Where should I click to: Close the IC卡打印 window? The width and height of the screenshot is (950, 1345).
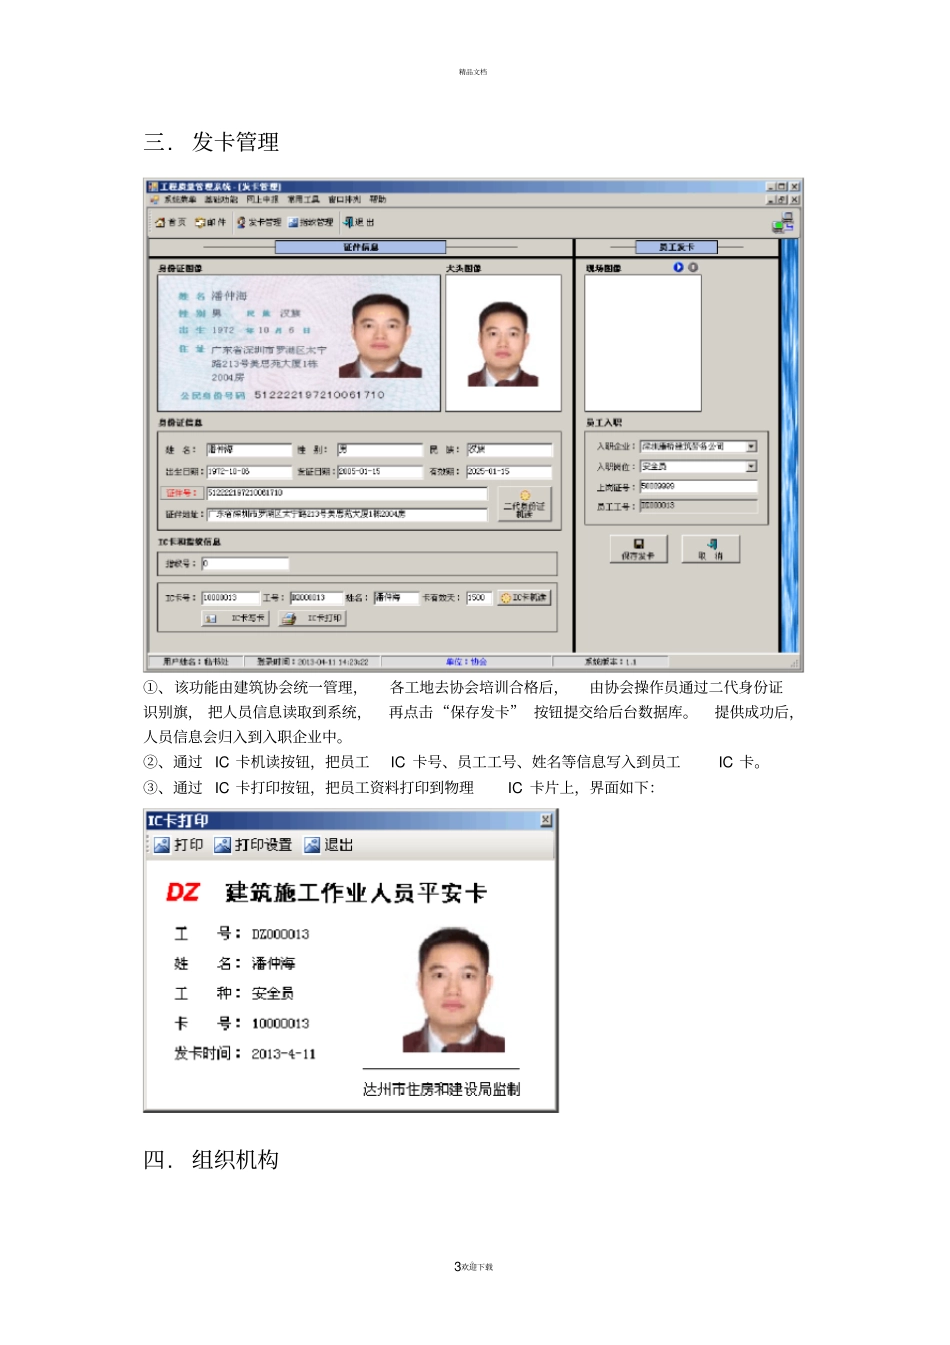[546, 820]
